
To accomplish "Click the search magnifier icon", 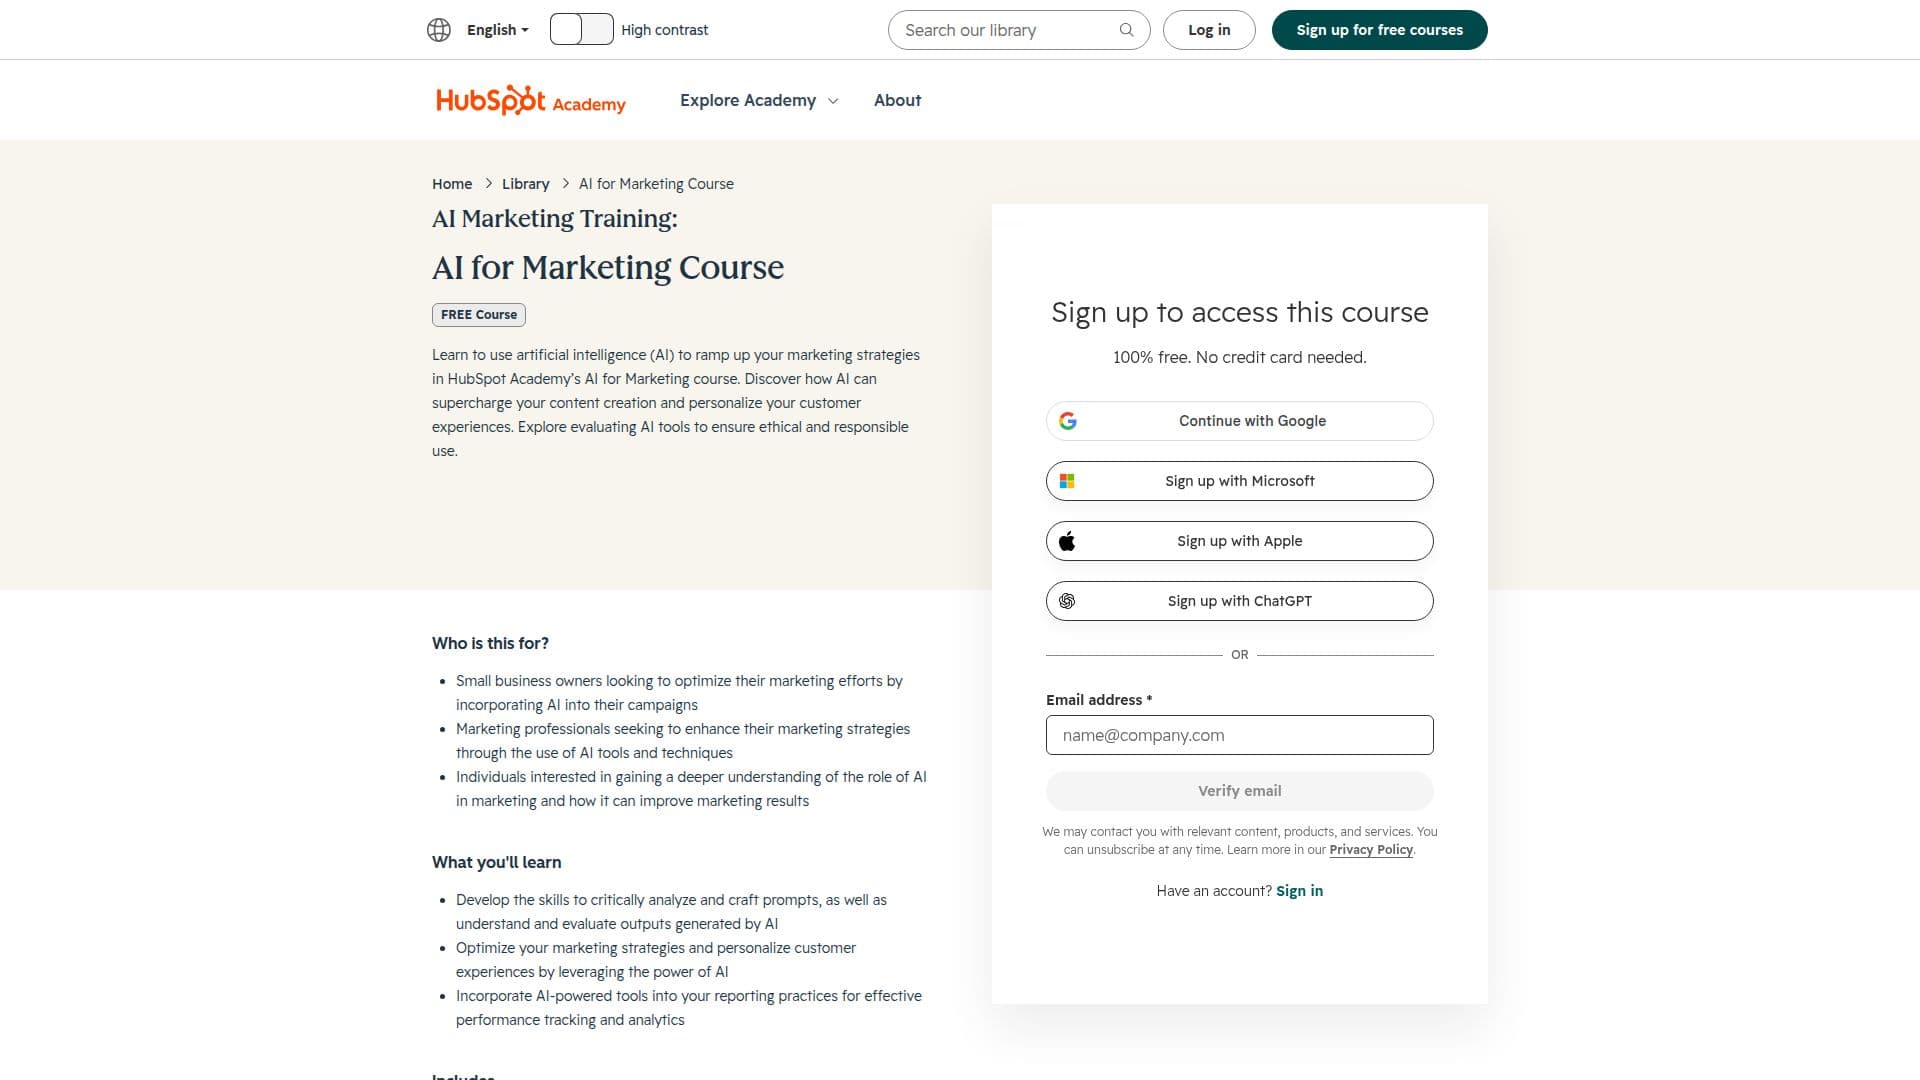I will click(x=1126, y=30).
